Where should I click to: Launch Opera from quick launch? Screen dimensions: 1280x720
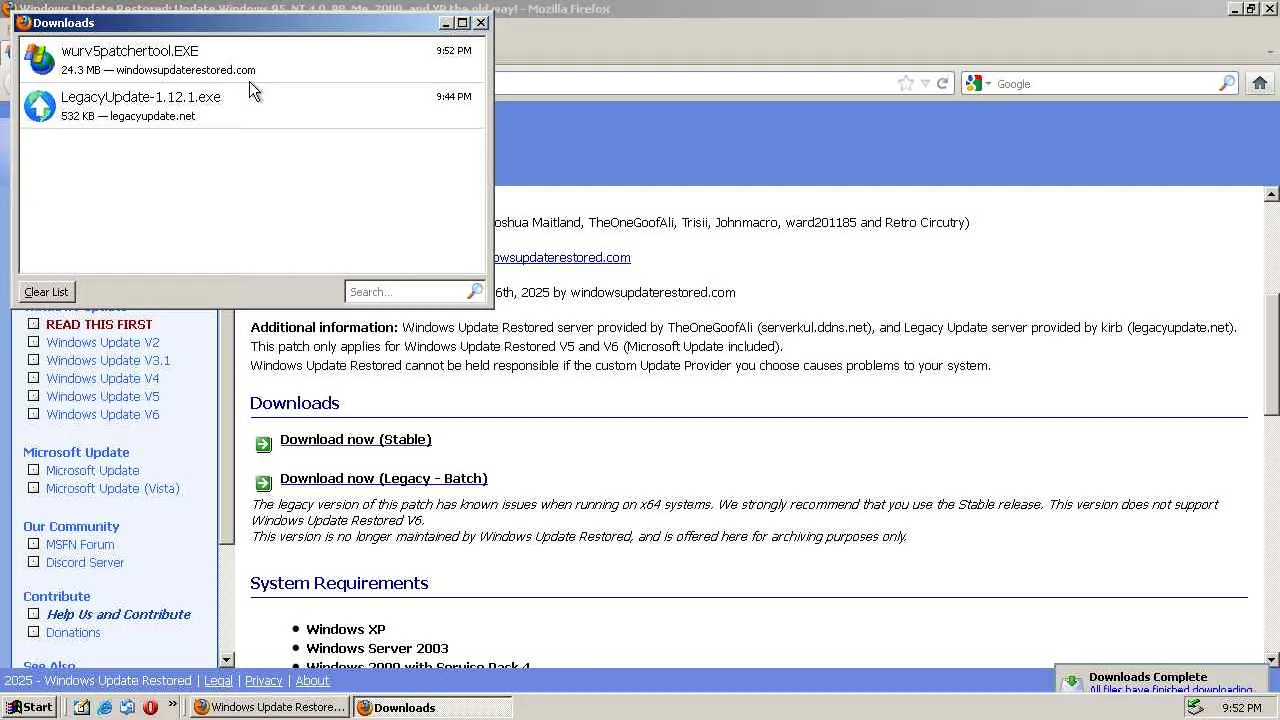pyautogui.click(x=150, y=707)
